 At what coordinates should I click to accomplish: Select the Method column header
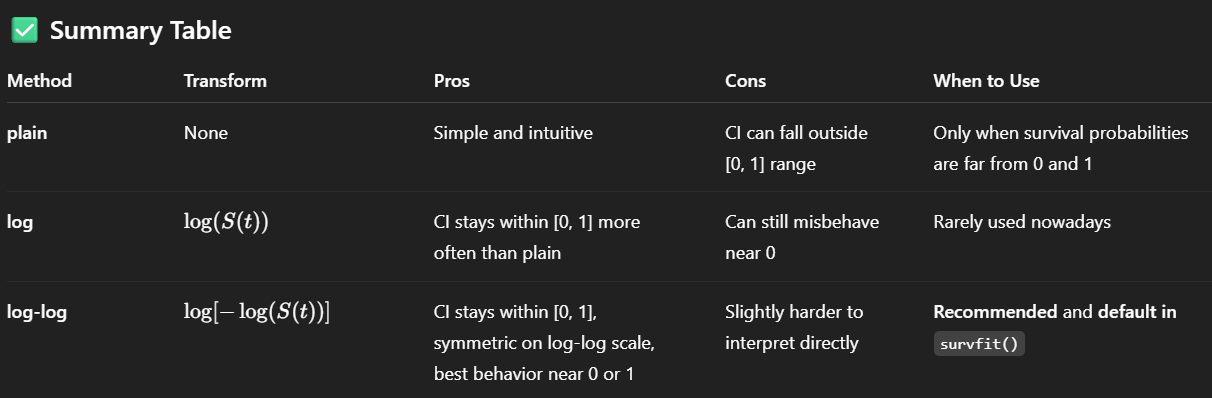coord(40,81)
